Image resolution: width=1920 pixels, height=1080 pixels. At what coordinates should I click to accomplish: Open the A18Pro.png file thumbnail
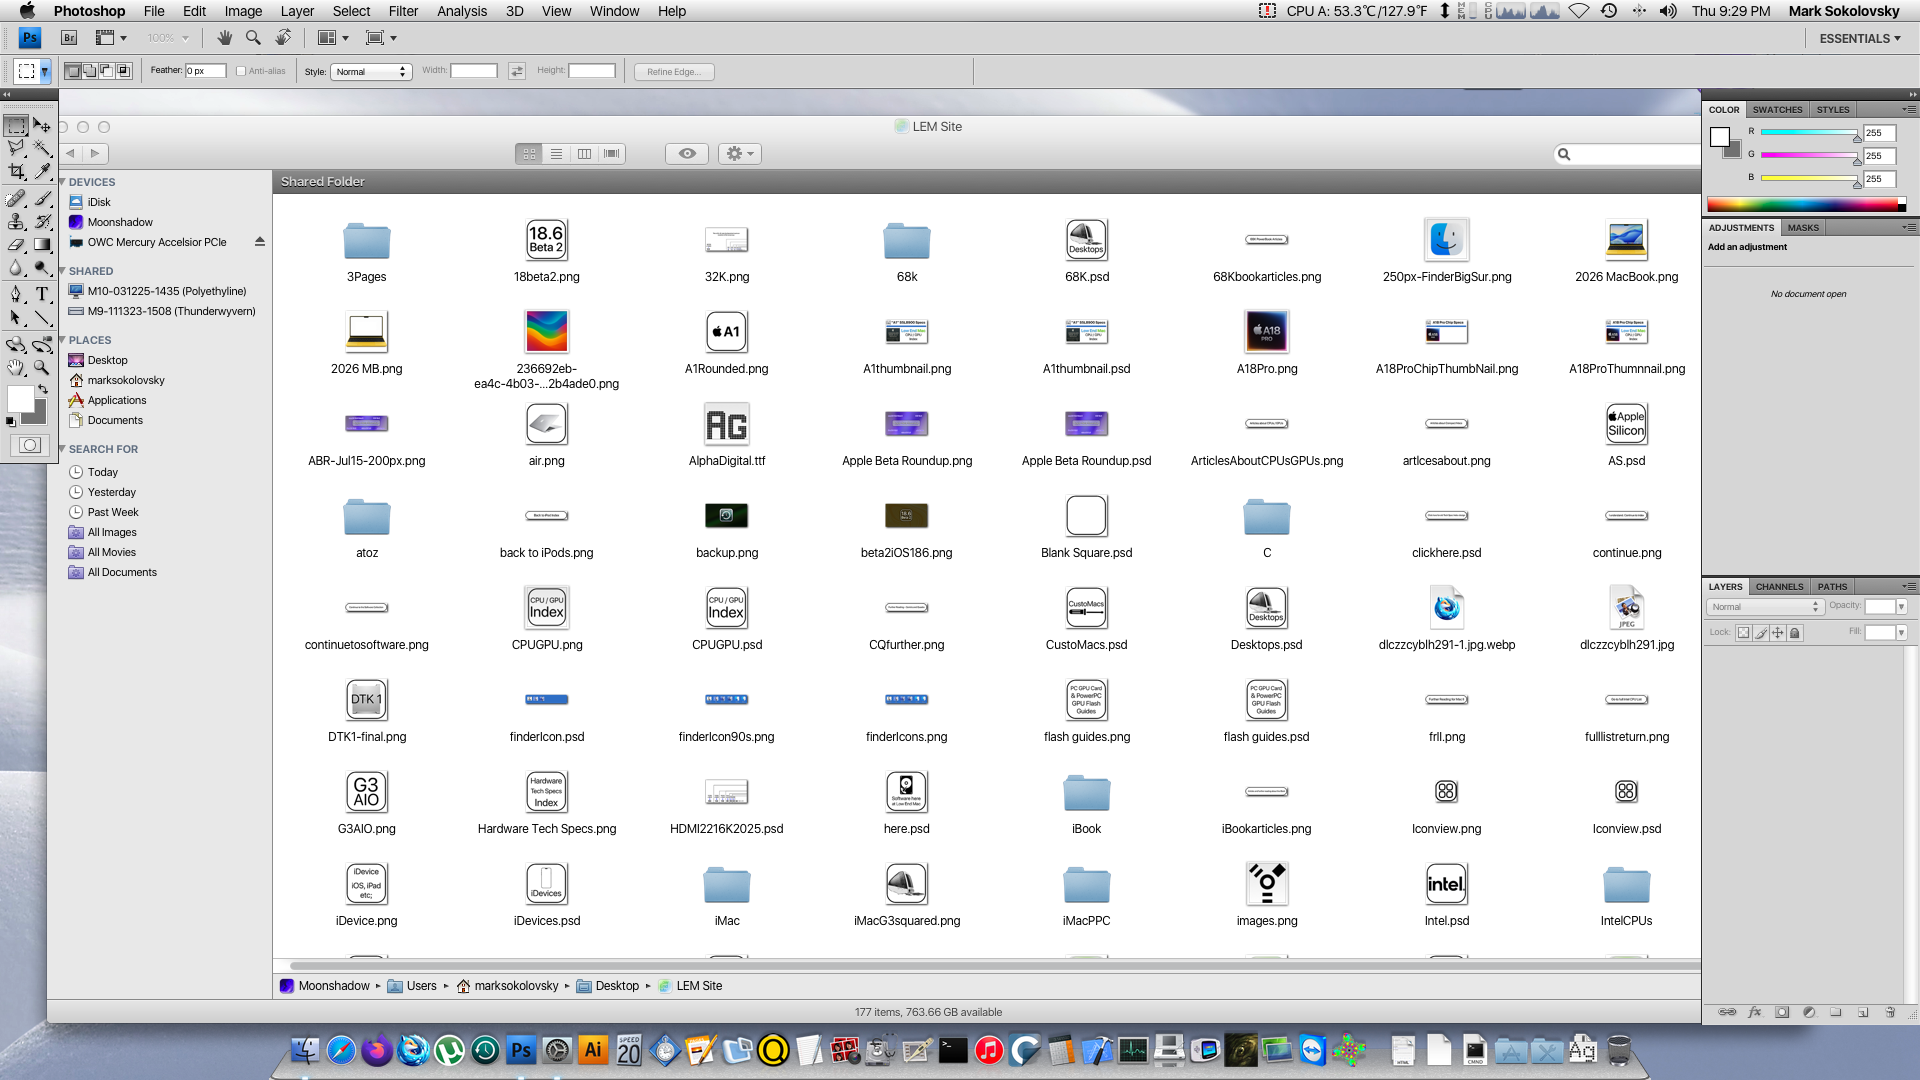tap(1266, 332)
